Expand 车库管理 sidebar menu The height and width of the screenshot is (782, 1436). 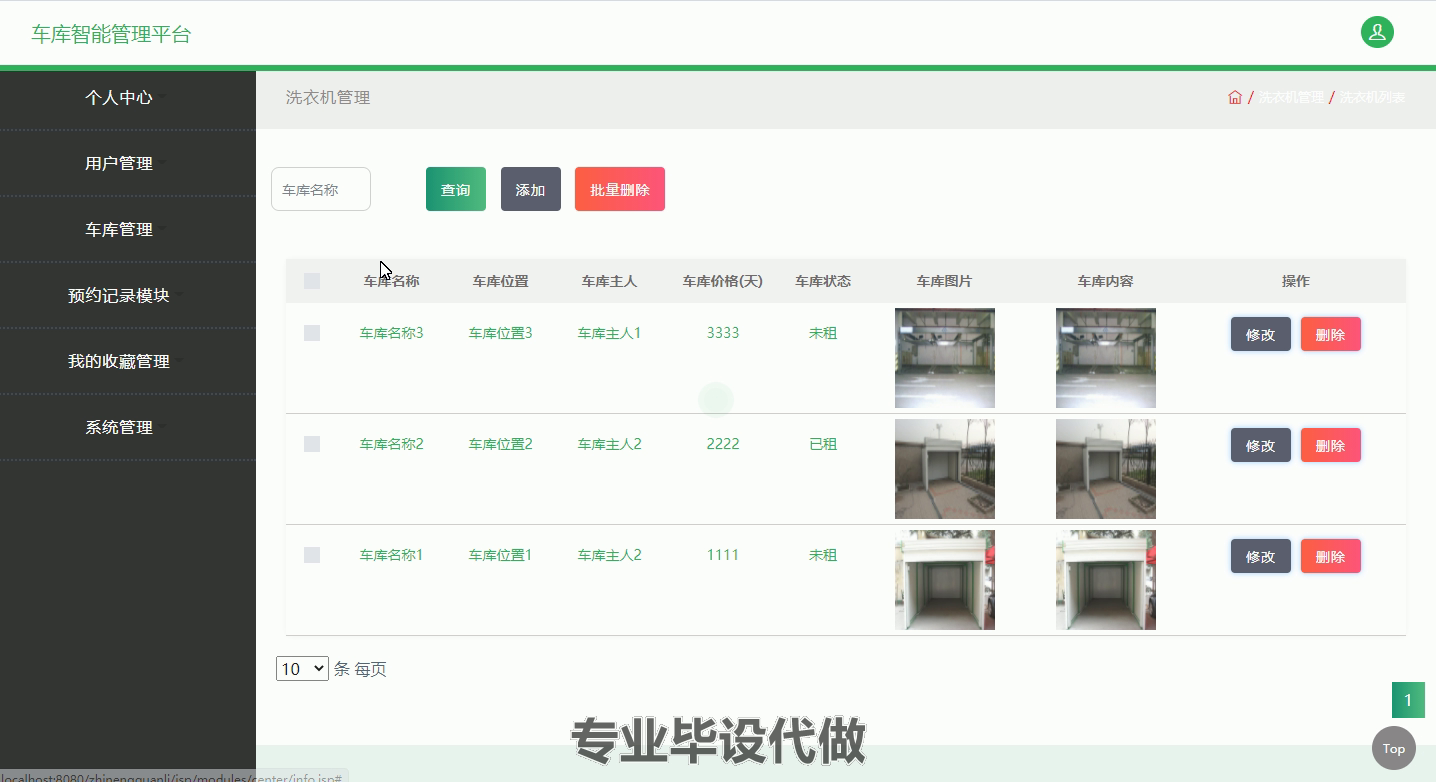pos(128,230)
